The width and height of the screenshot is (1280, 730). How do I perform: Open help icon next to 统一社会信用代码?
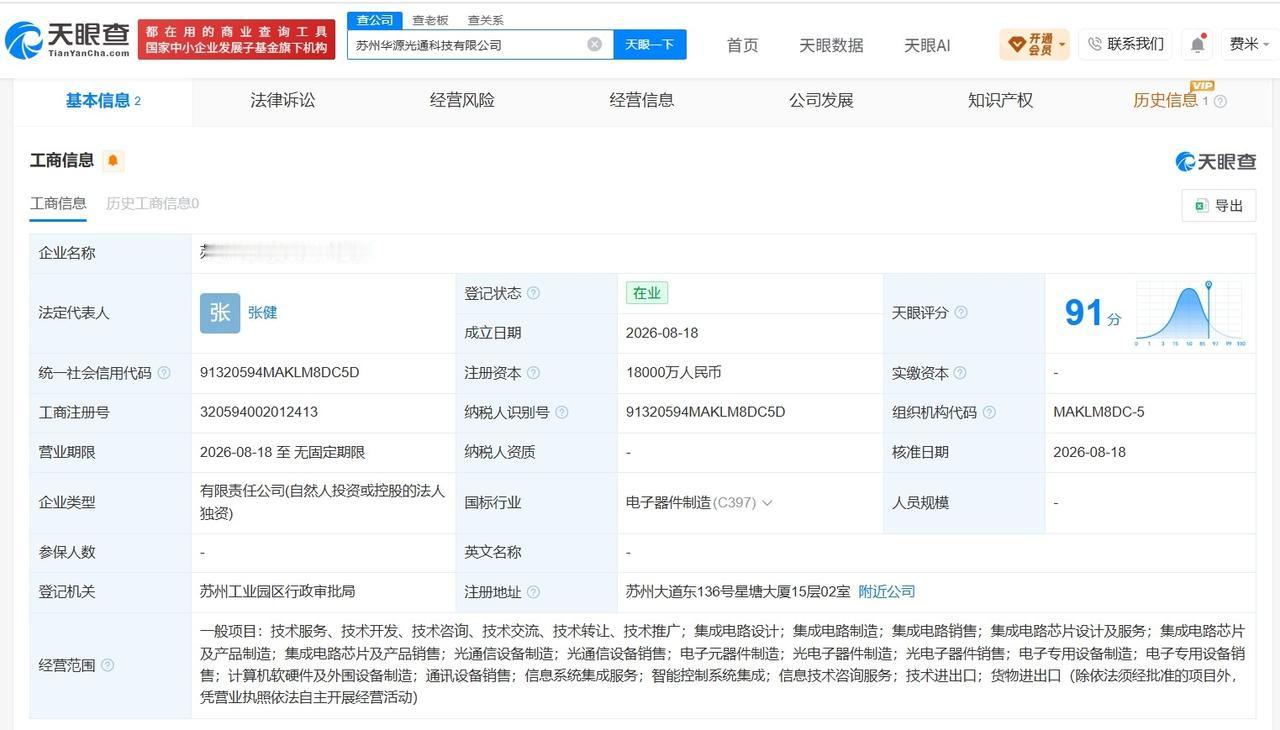(x=164, y=373)
